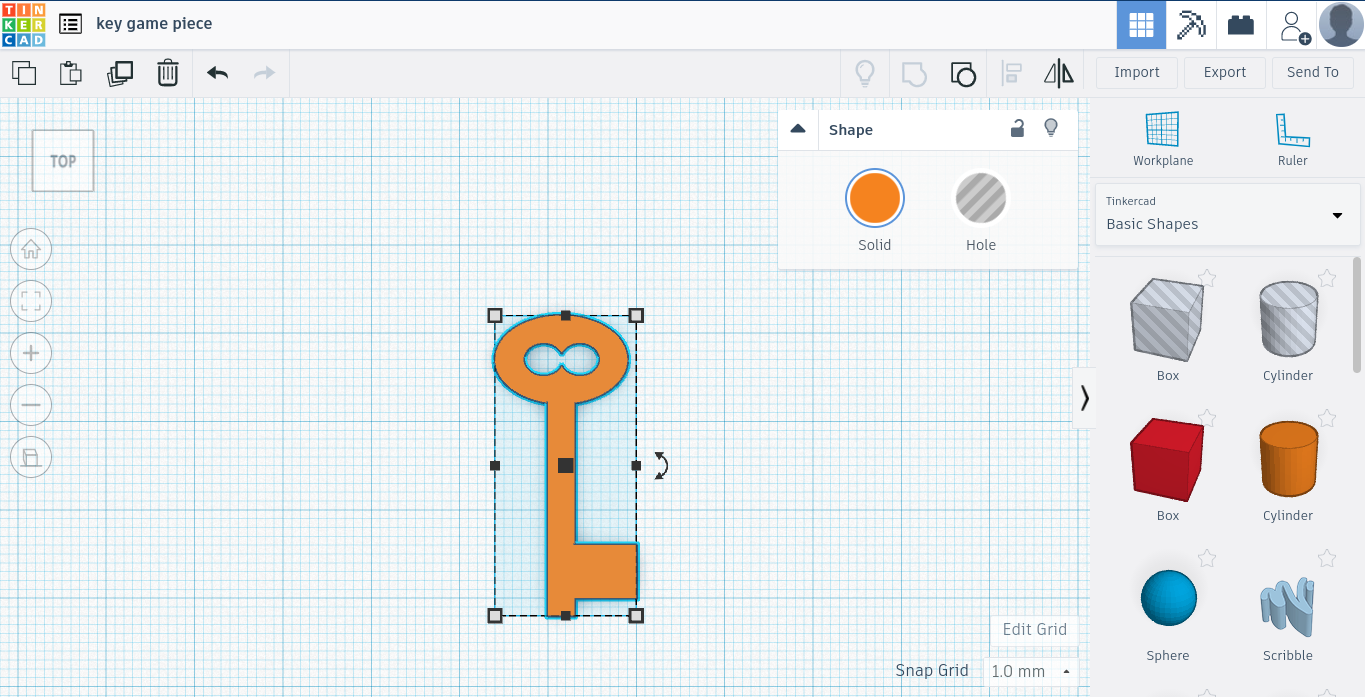Favorite the Scribble shape star

pyautogui.click(x=1327, y=558)
